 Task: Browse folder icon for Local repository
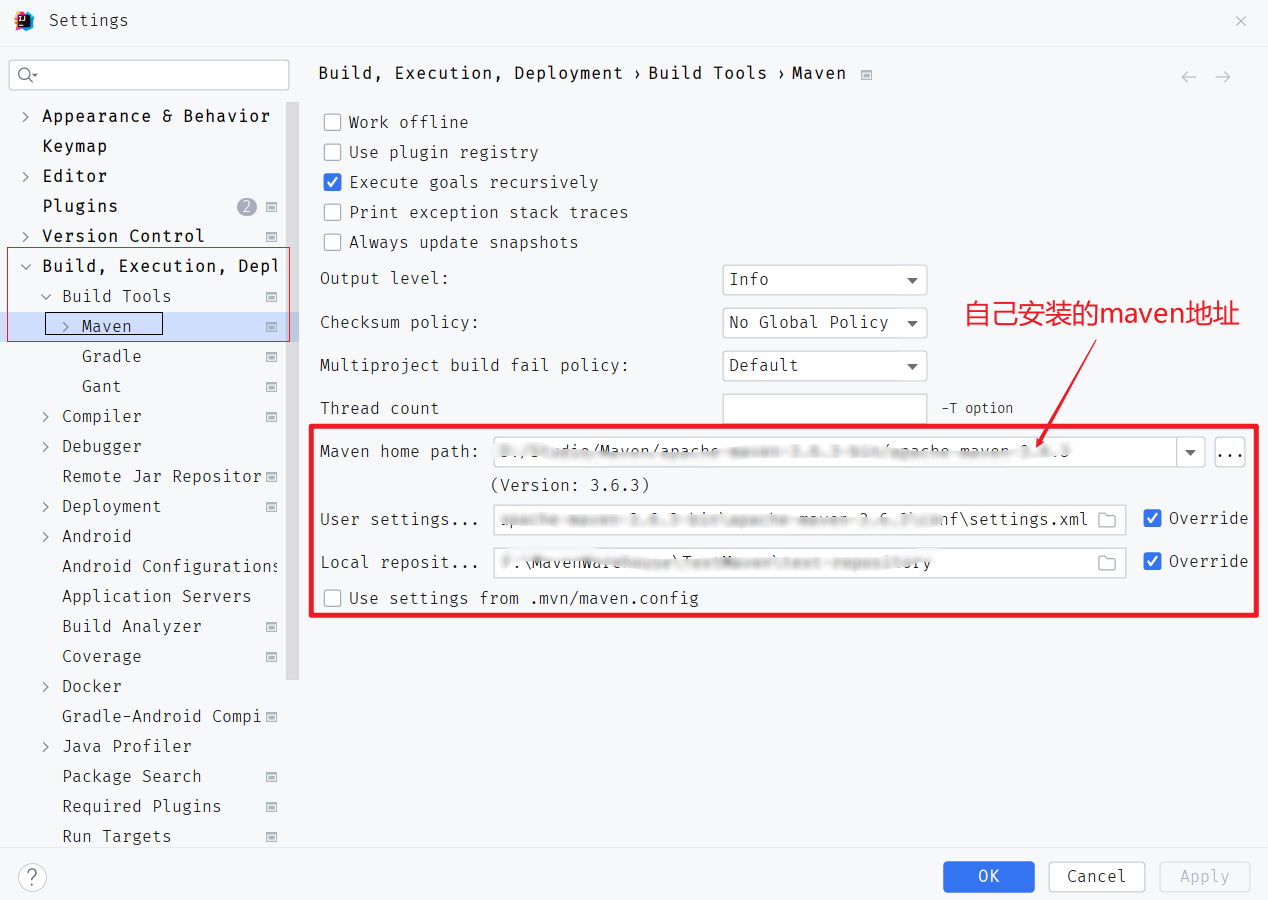1107,563
